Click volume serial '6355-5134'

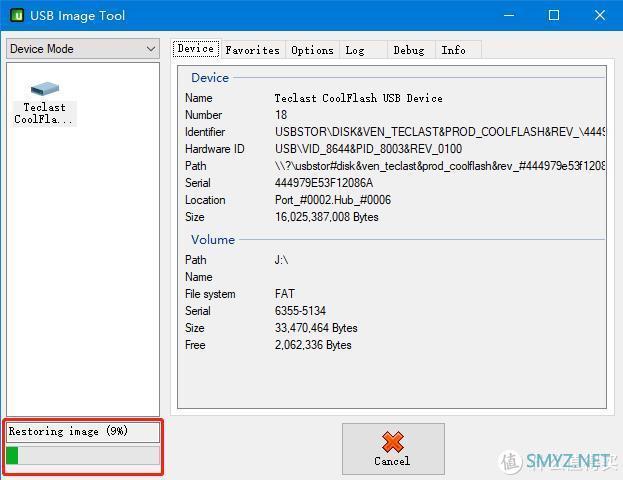pos(300,311)
